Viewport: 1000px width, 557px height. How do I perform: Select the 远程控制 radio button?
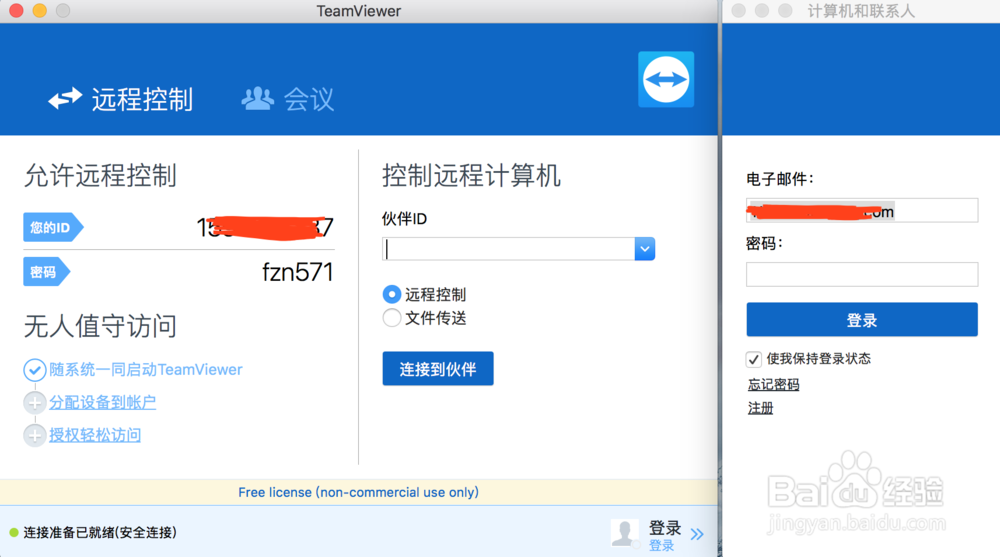[392, 294]
